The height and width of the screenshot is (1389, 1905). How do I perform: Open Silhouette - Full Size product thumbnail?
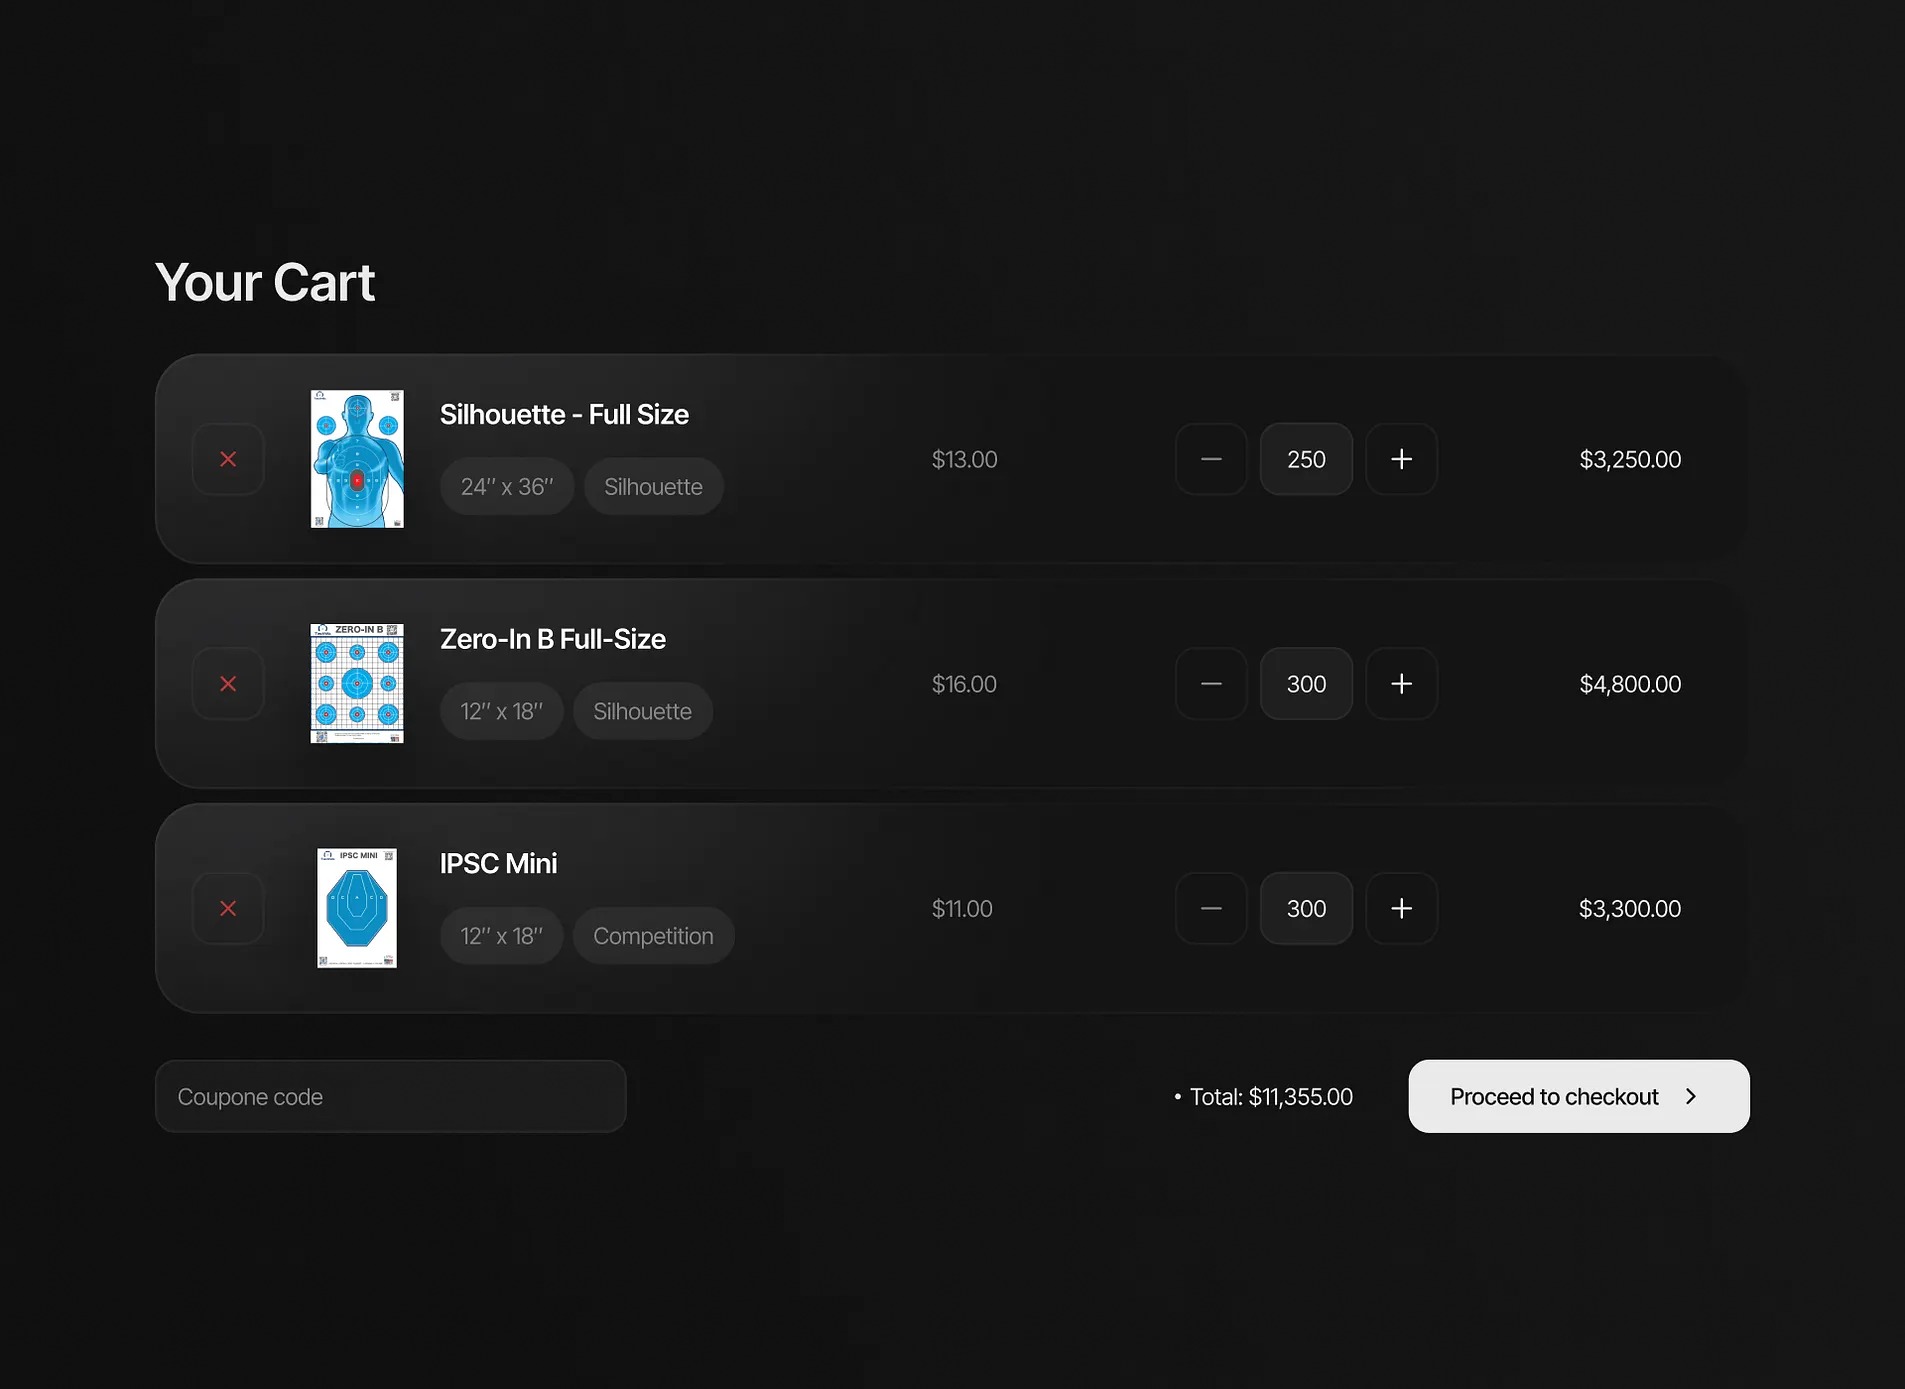357,459
